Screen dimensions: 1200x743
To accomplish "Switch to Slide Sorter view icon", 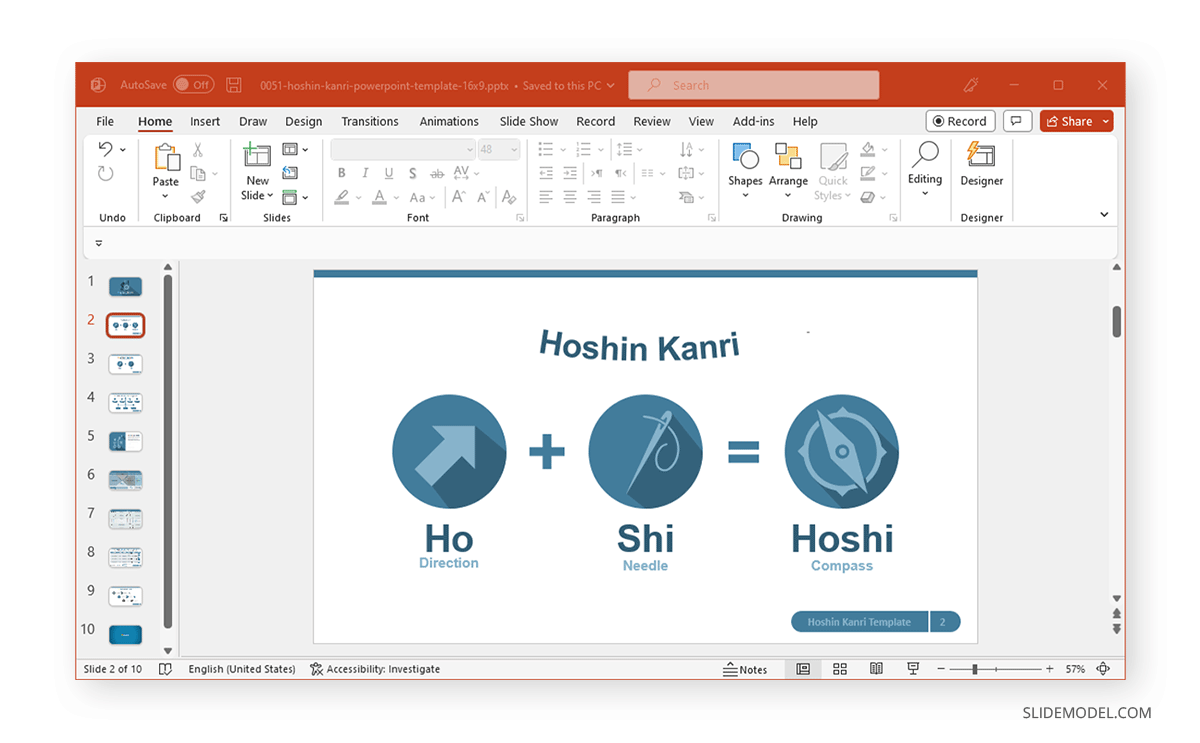I will (840, 669).
